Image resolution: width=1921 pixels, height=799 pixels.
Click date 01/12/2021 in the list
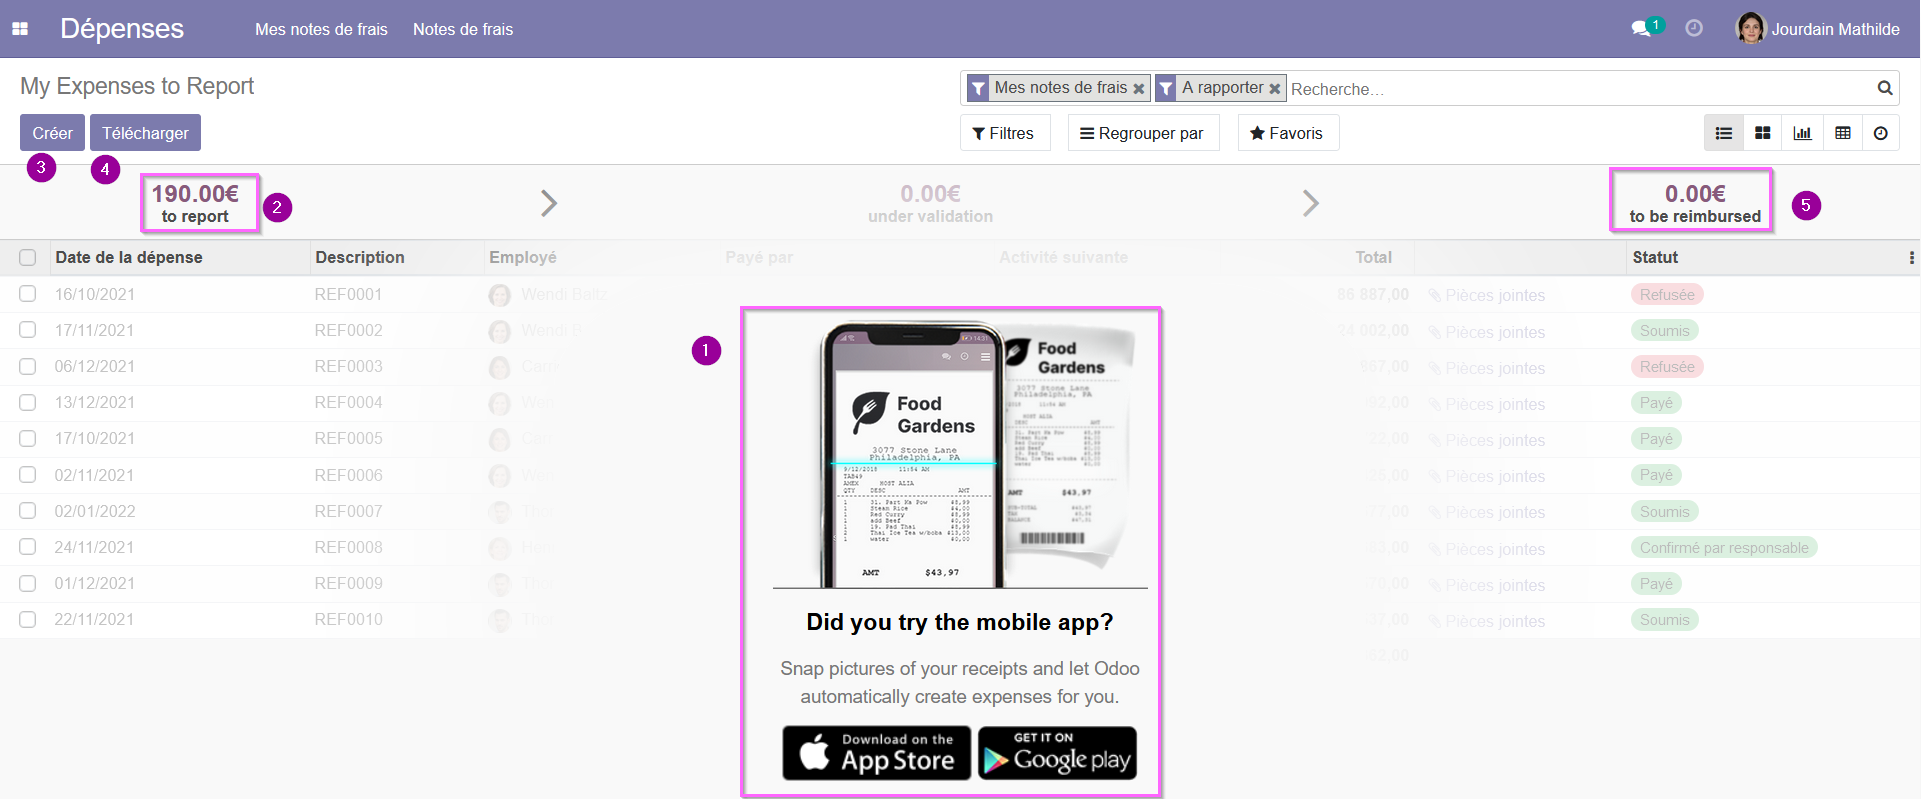94,583
